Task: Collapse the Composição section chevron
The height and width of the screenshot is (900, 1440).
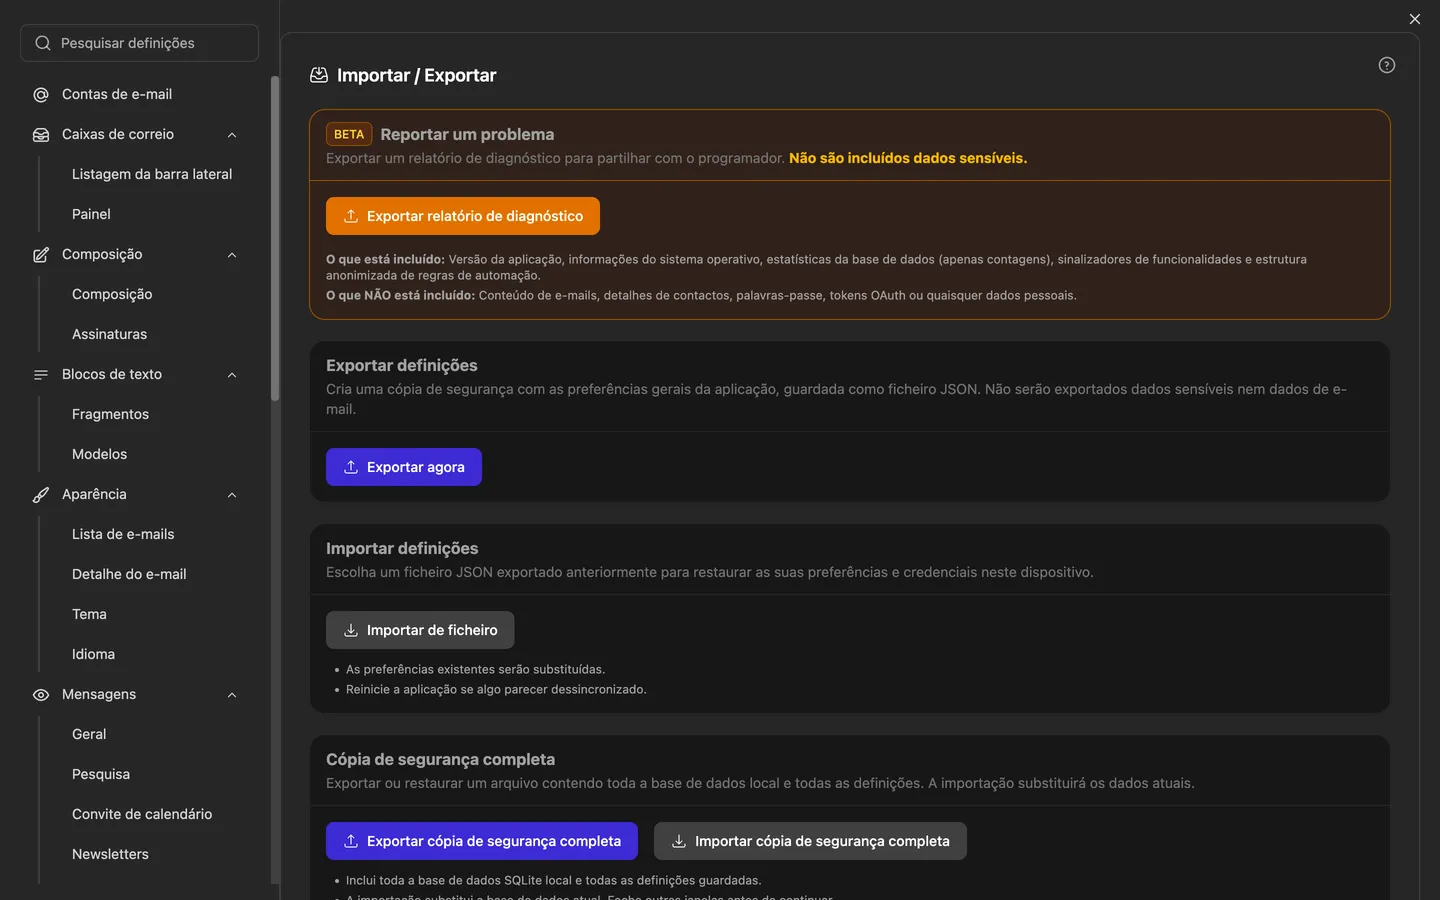Action: [x=232, y=255]
